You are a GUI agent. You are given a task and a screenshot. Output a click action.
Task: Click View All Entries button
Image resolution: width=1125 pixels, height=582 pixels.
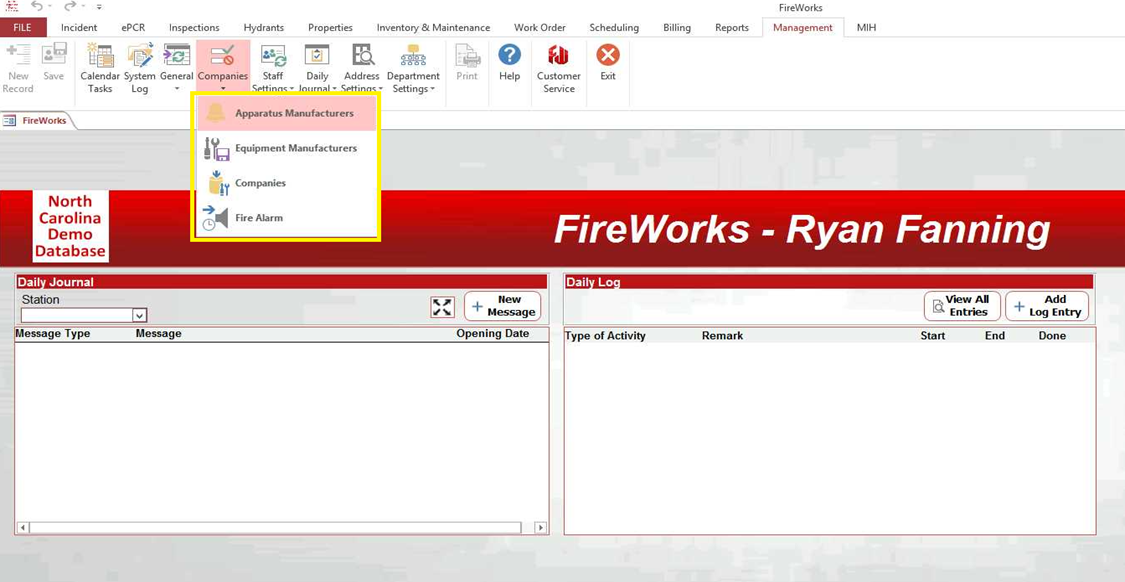pyautogui.click(x=961, y=306)
